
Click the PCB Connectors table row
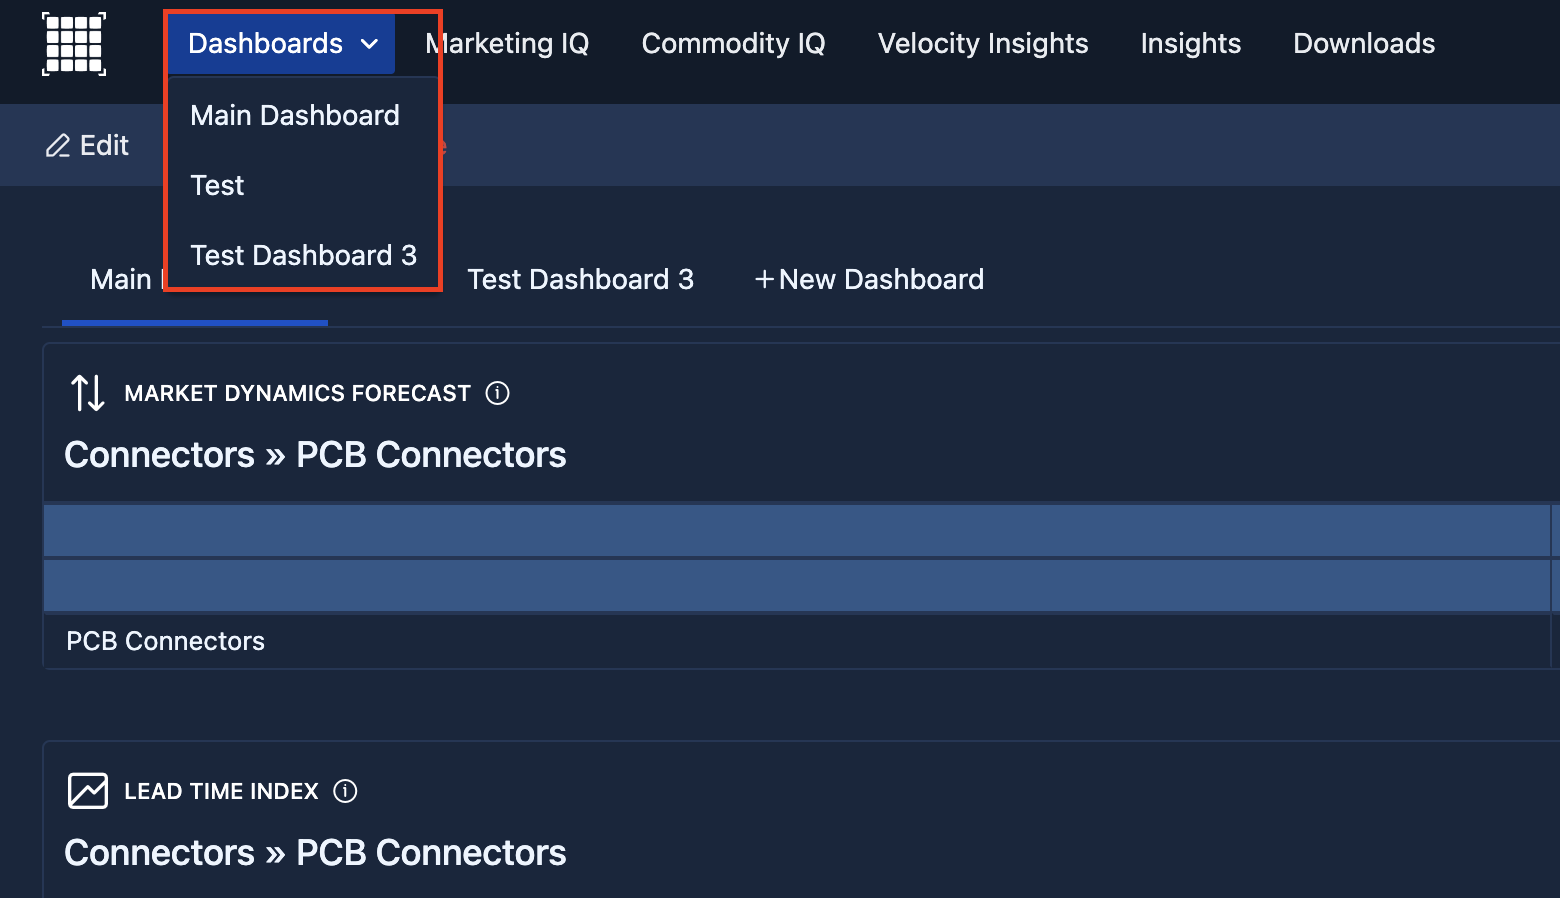[796, 641]
